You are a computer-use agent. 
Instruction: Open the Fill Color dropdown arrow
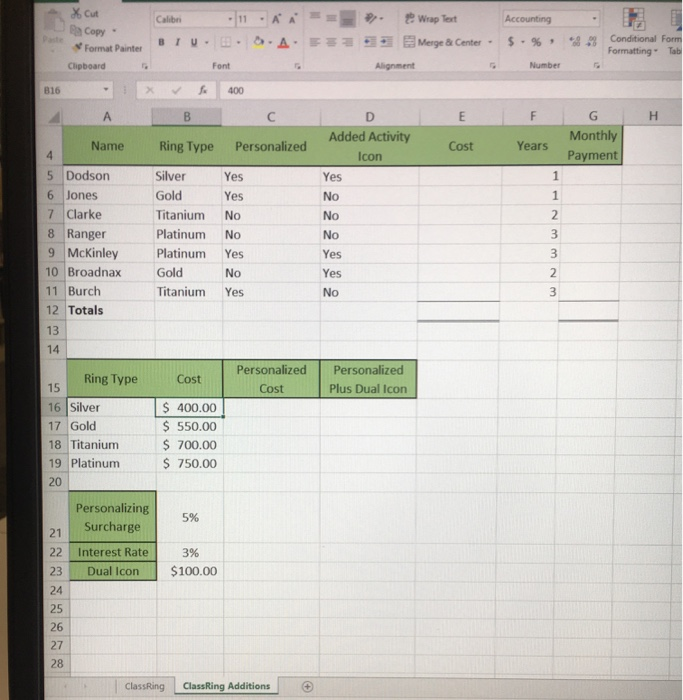[270, 43]
